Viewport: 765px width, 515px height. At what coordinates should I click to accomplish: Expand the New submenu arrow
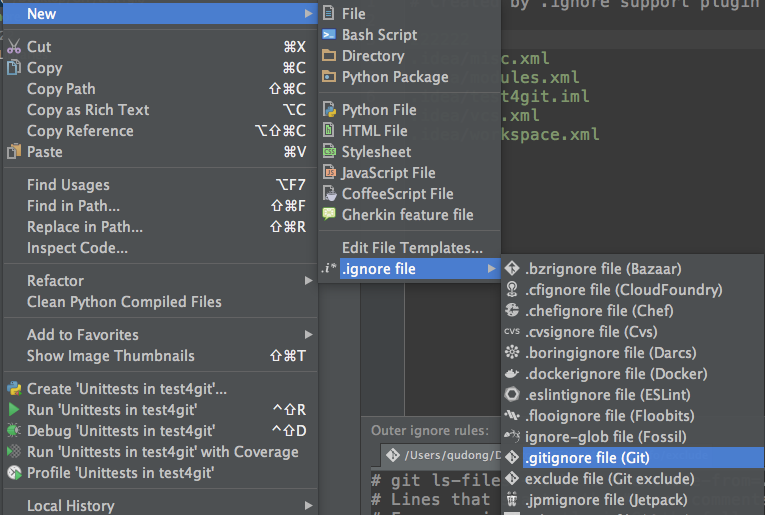pos(308,14)
